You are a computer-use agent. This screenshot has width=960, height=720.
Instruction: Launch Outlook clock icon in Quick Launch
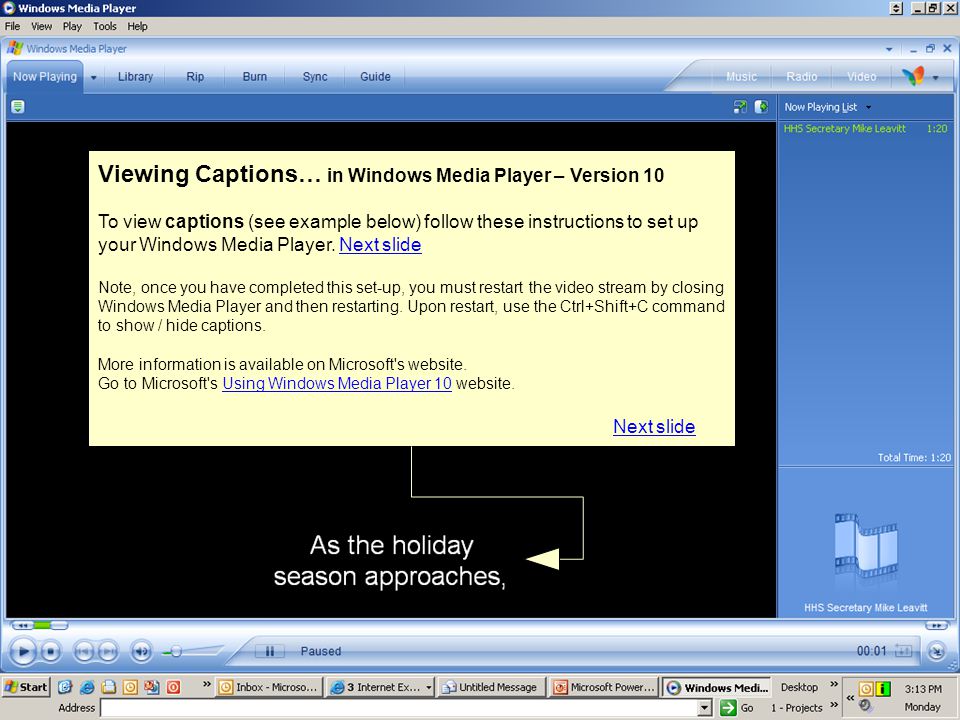pos(130,688)
